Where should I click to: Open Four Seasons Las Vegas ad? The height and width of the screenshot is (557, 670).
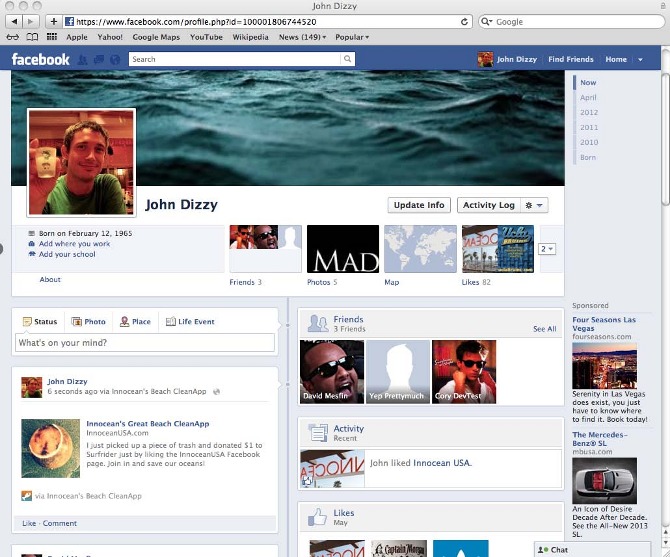pos(604,324)
